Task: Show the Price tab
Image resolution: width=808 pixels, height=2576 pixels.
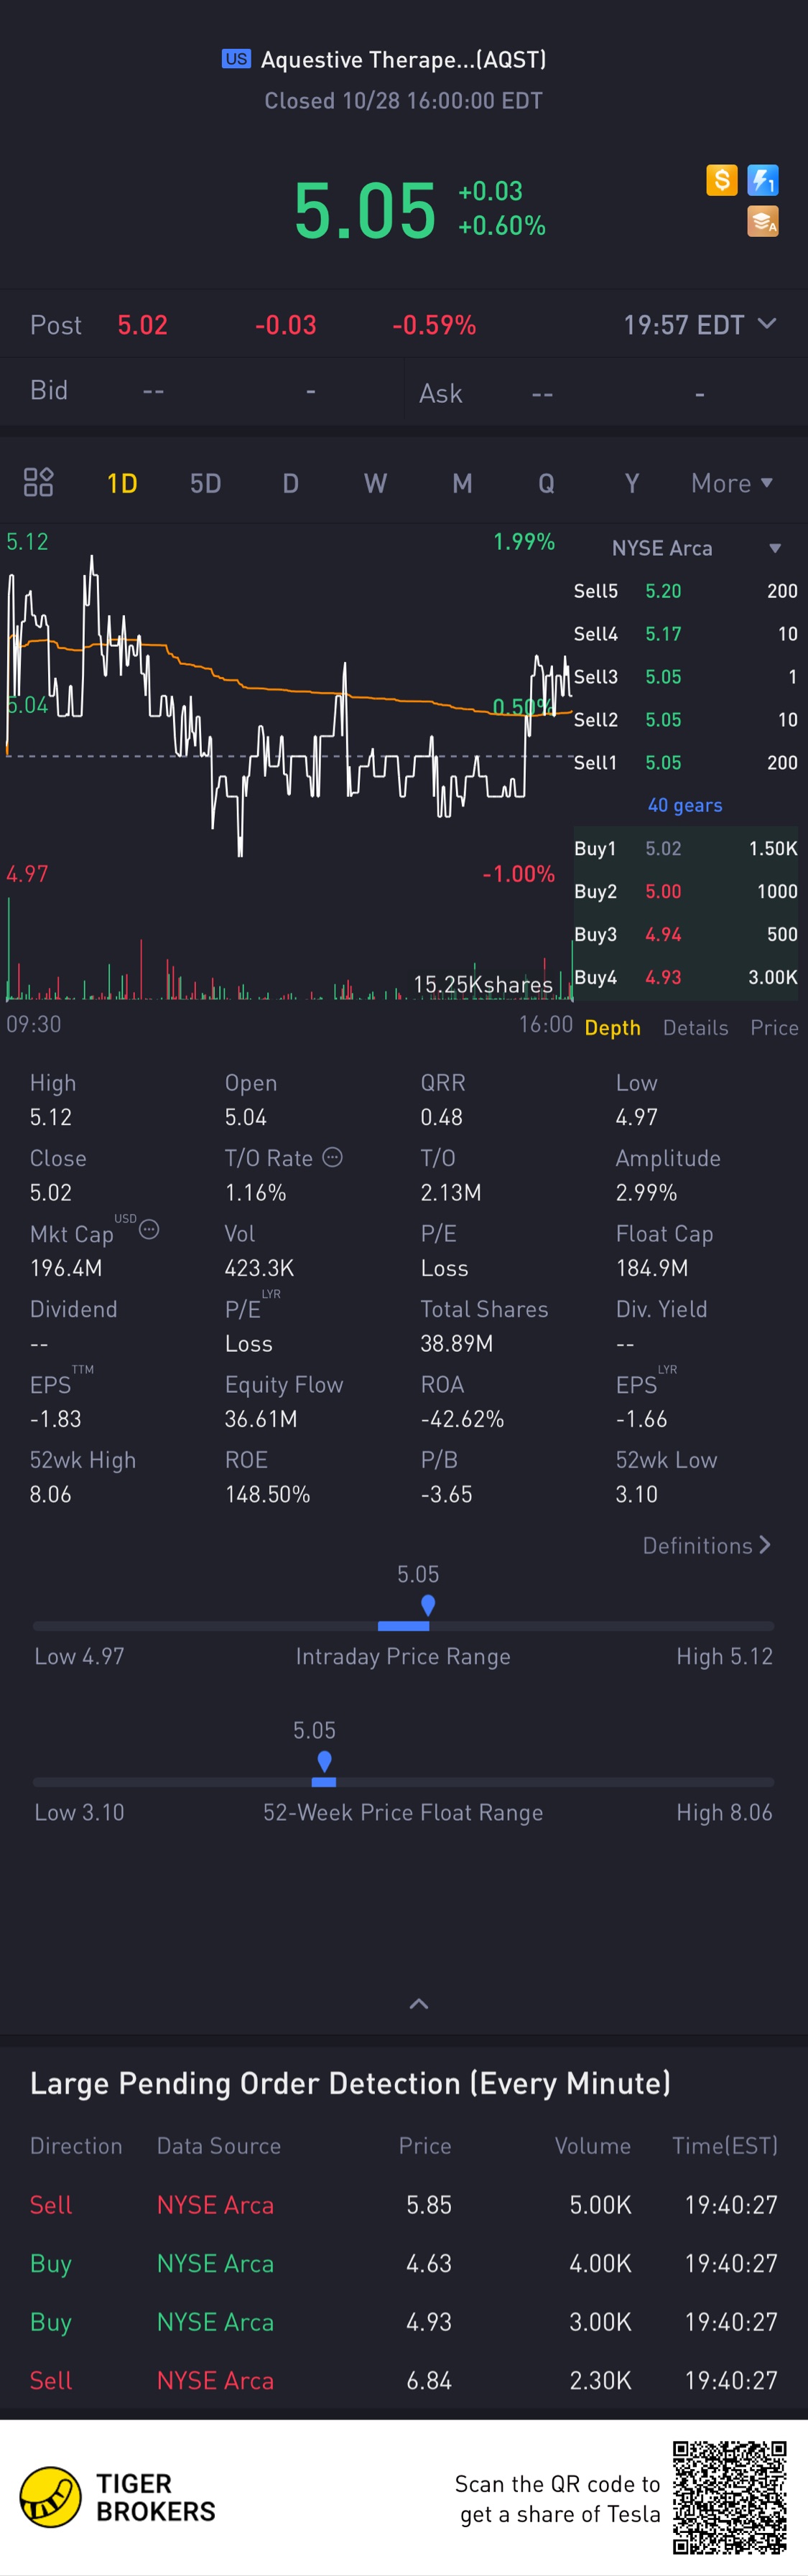Action: tap(774, 1028)
